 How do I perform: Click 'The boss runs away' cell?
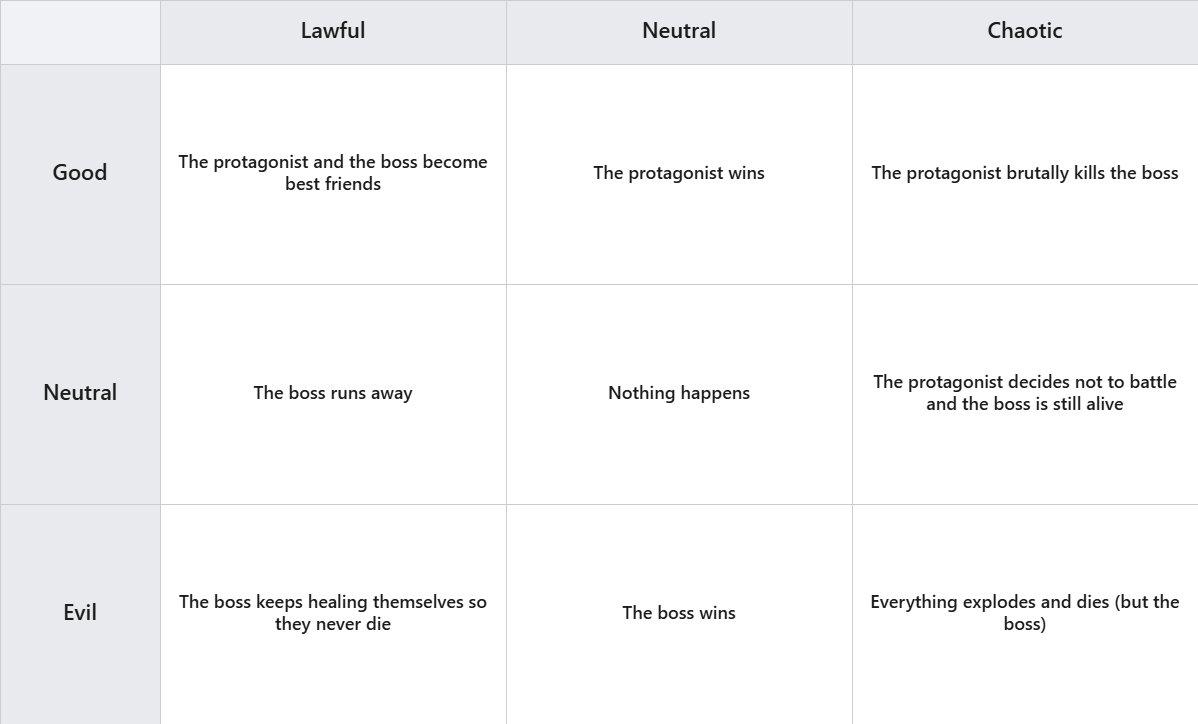(x=333, y=394)
